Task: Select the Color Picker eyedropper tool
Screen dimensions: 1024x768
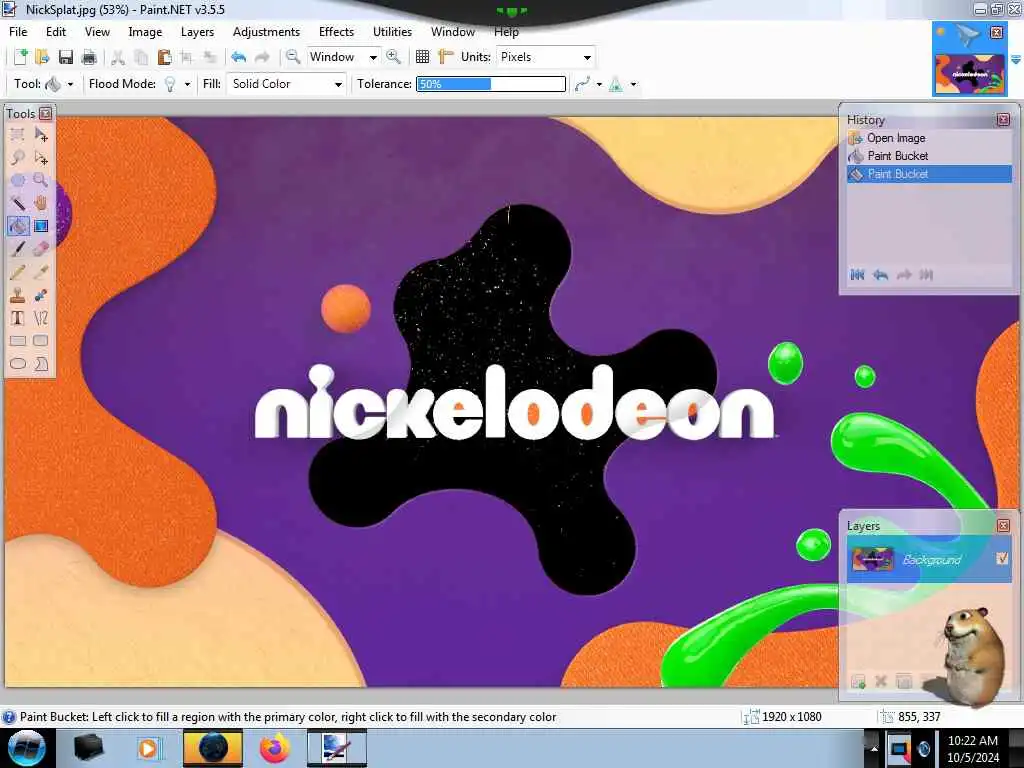Action: pos(41,272)
